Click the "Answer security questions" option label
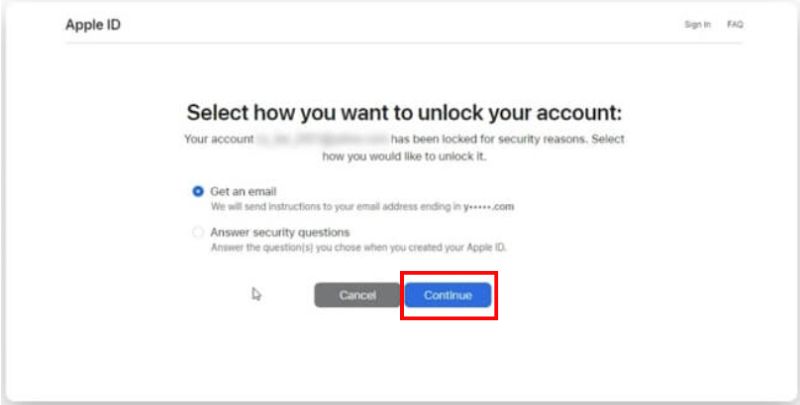 pos(279,232)
